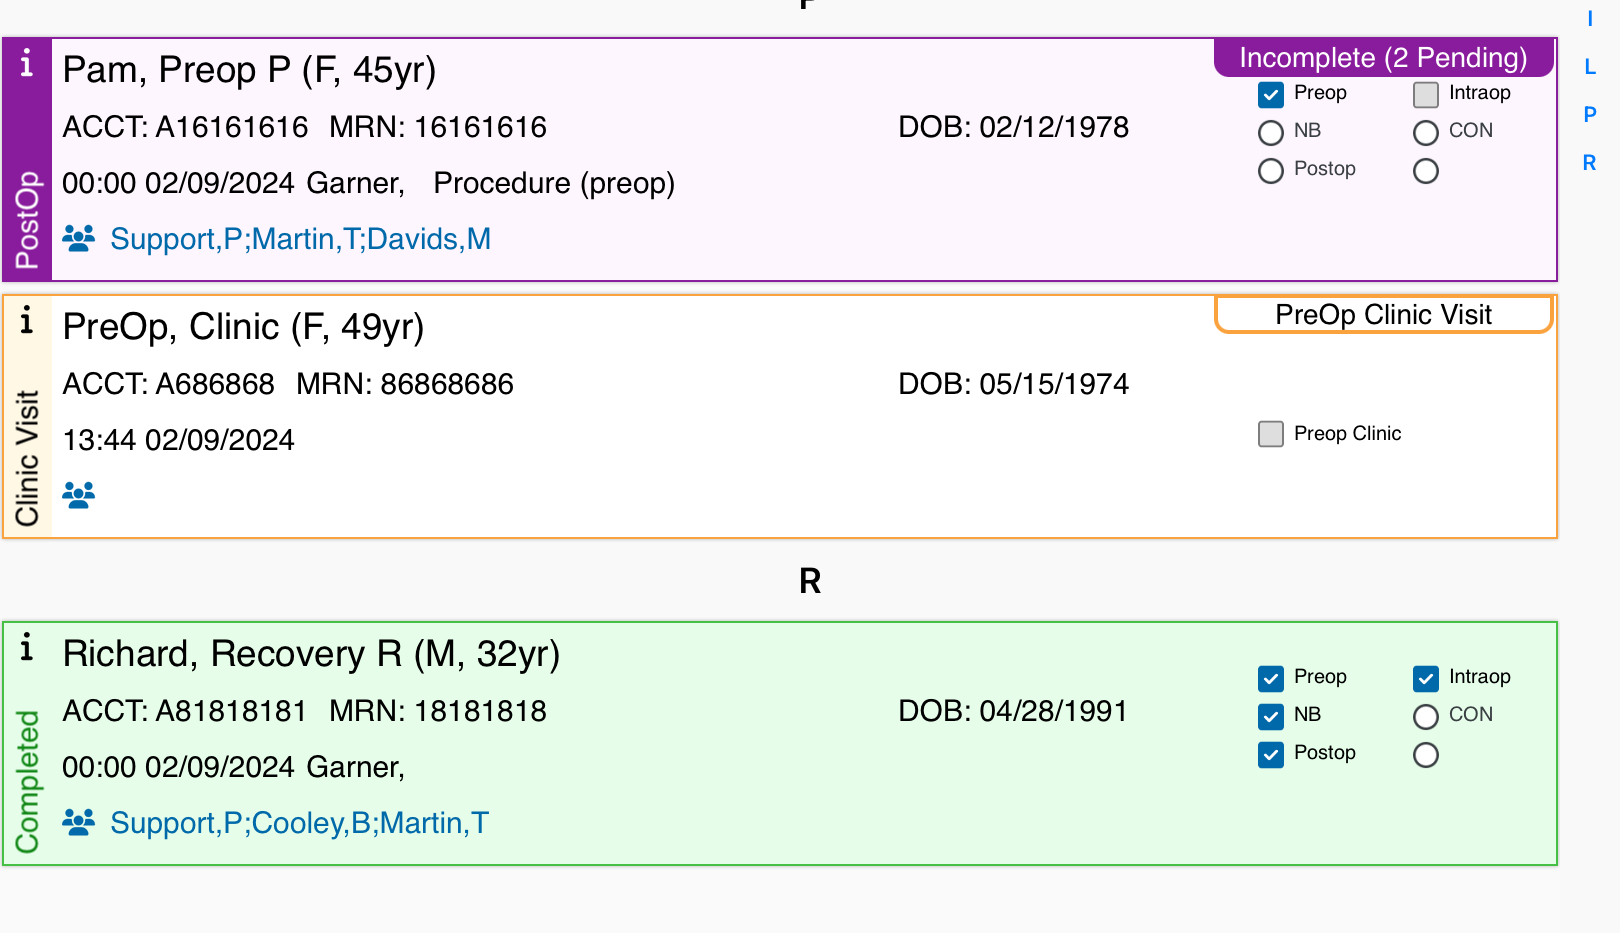Open the Incomplete (2 Pending) status badge
Viewport: 1620px width, 933px height.
click(x=1384, y=58)
